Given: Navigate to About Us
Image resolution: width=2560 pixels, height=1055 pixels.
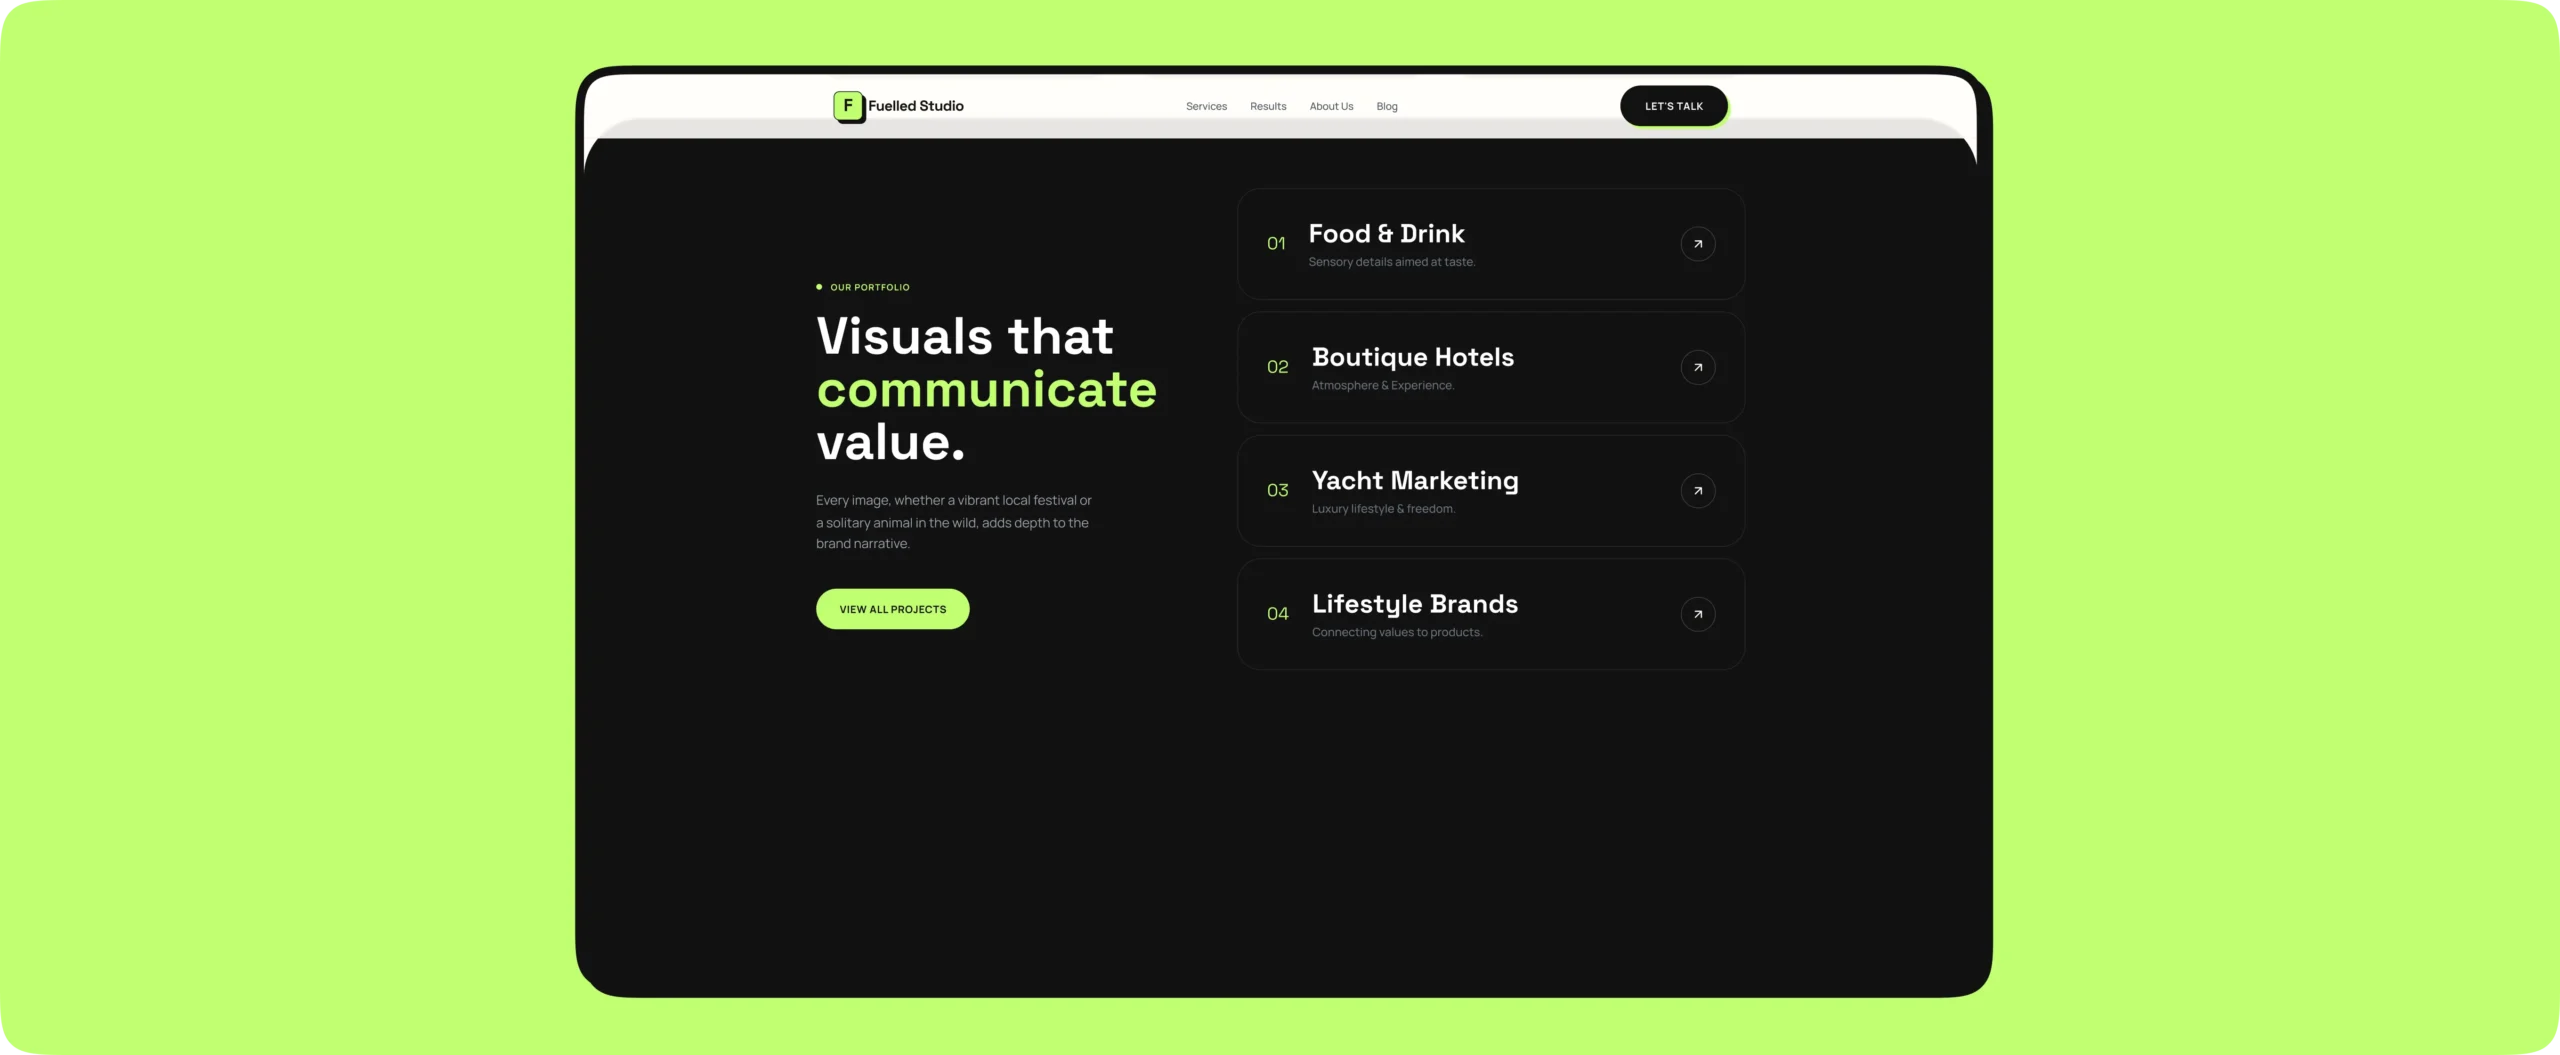Looking at the screenshot, I should coord(1331,106).
